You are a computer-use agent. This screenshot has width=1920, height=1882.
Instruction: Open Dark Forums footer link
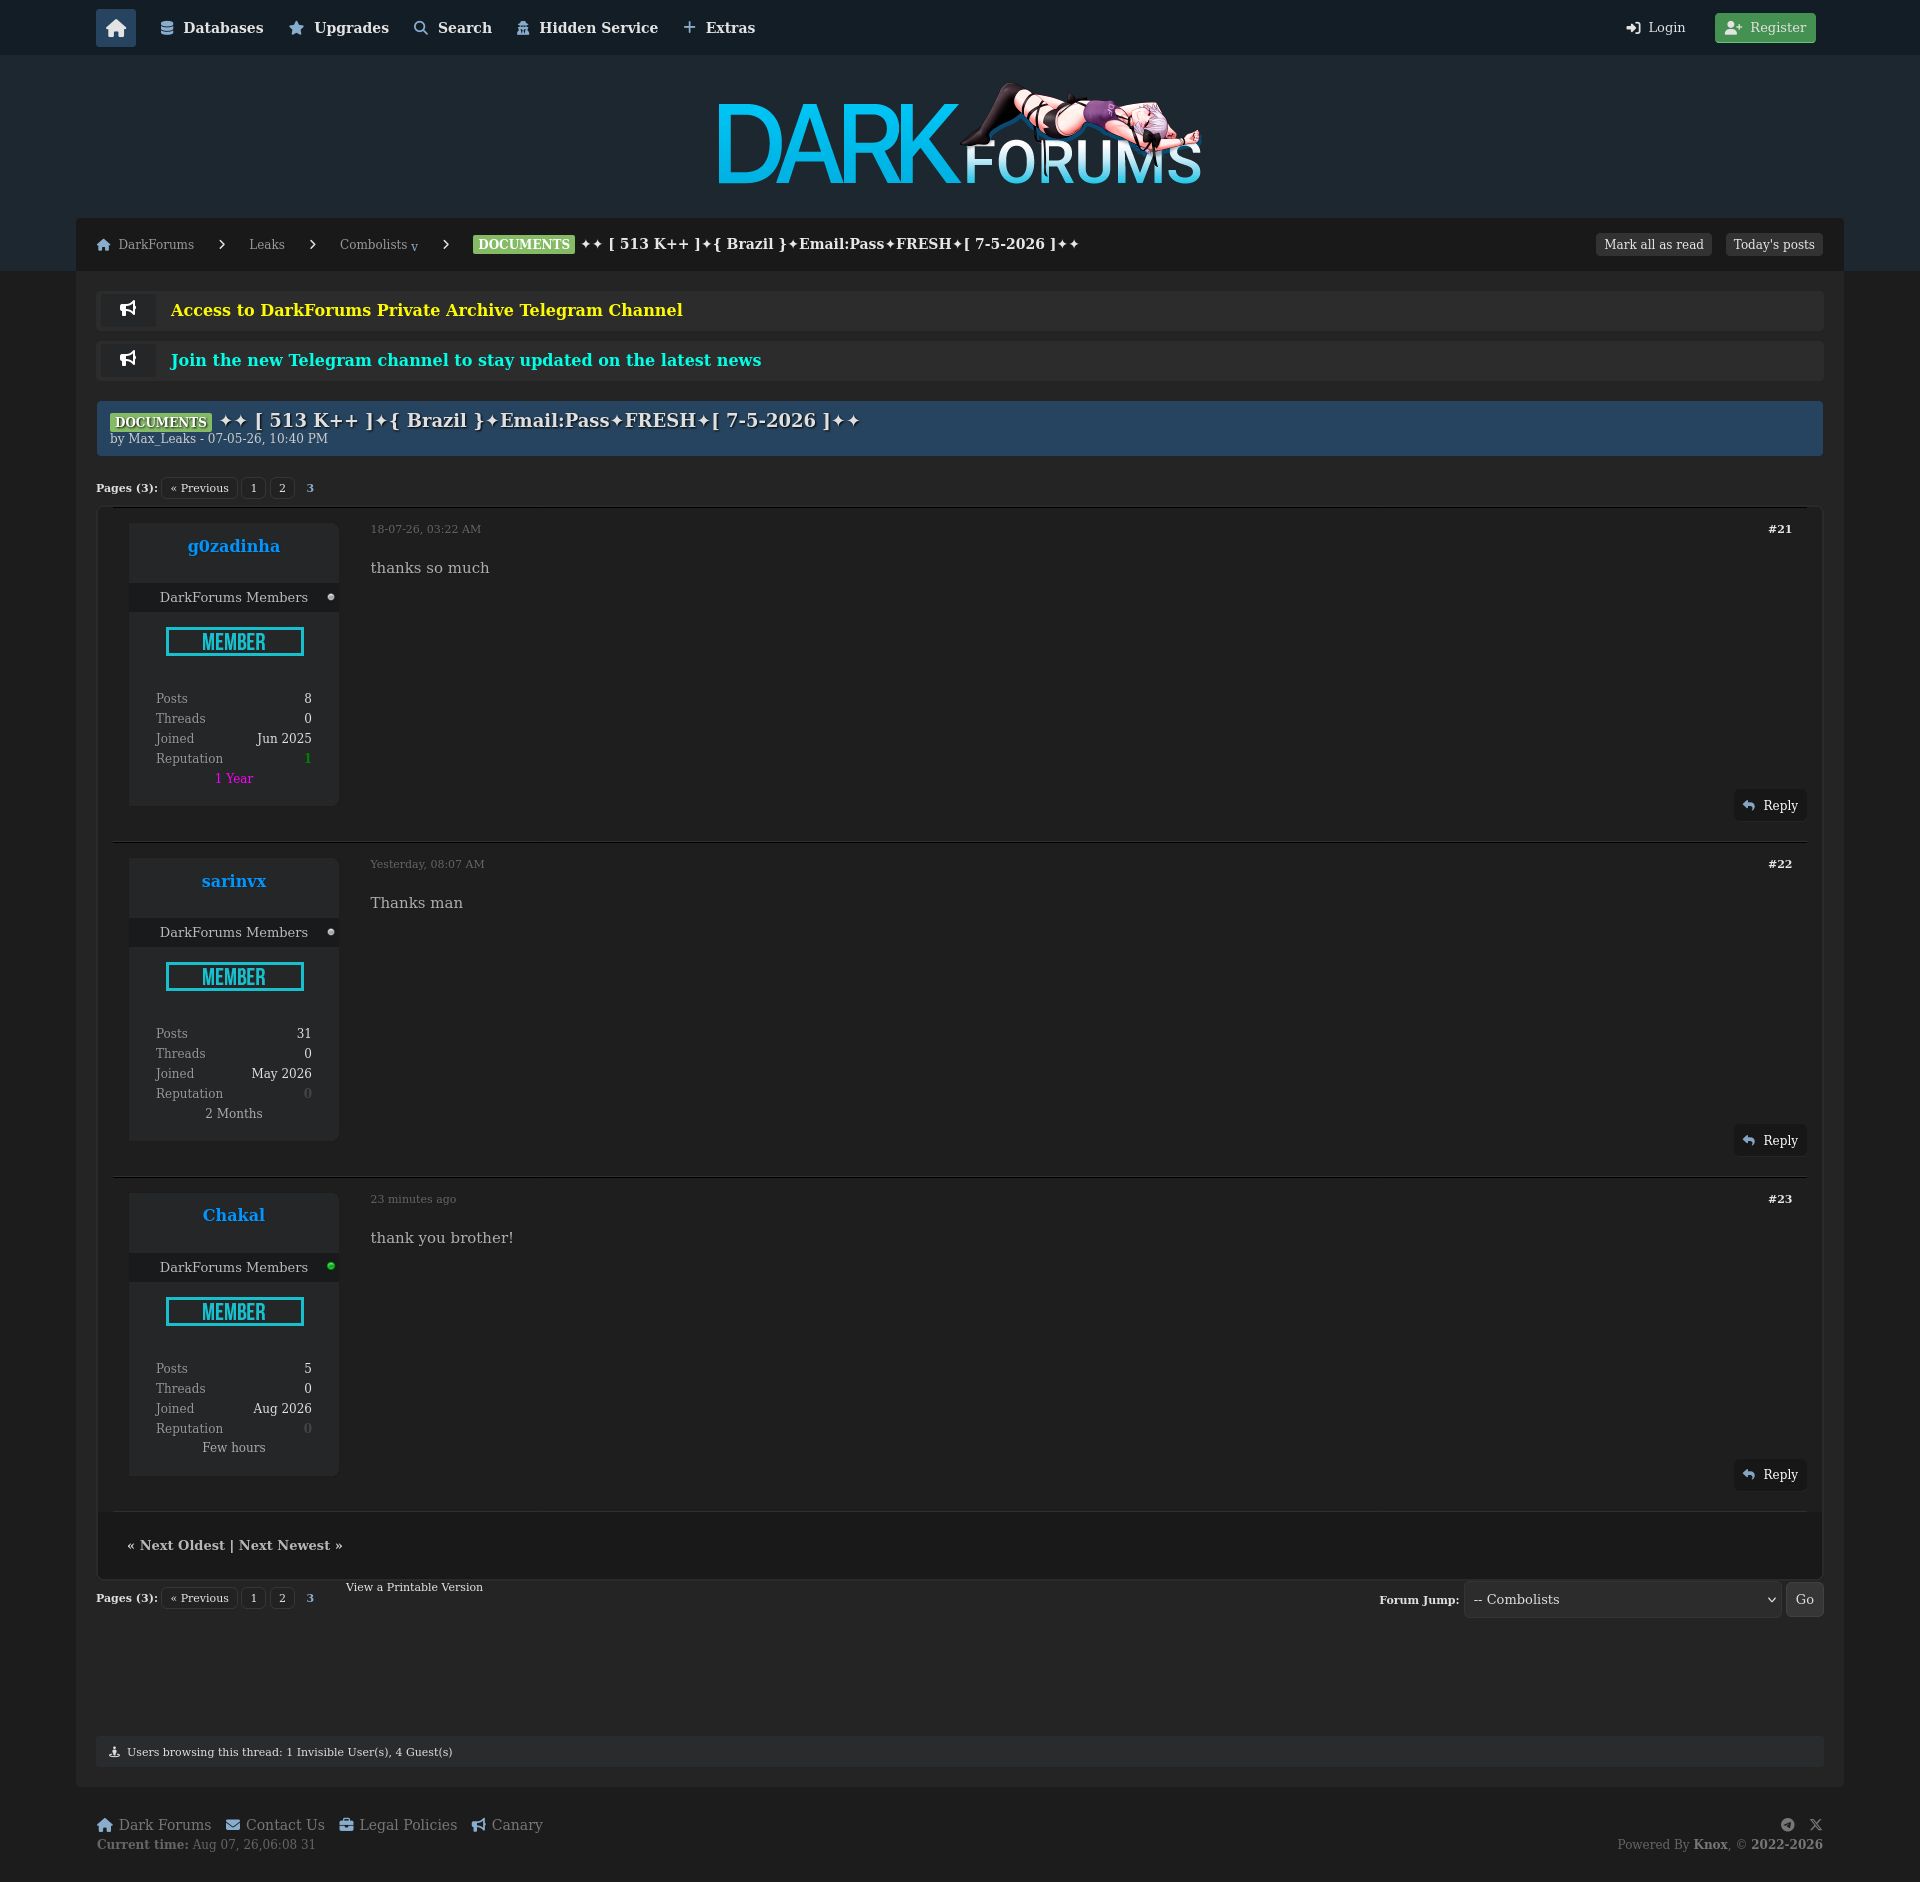pos(154,1825)
